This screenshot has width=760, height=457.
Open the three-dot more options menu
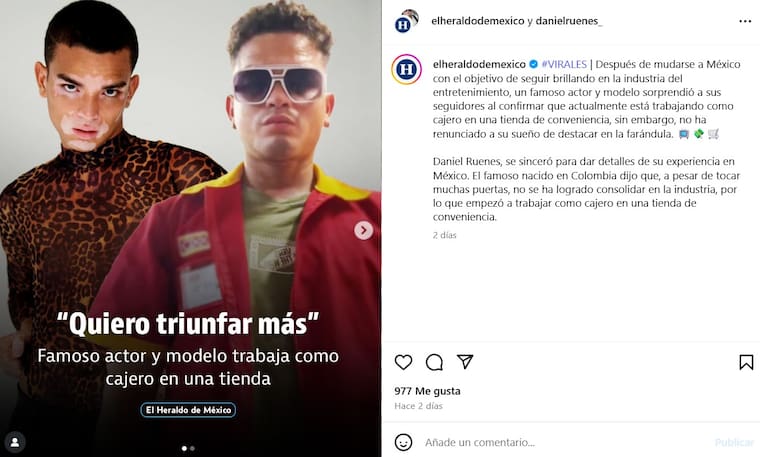[745, 21]
